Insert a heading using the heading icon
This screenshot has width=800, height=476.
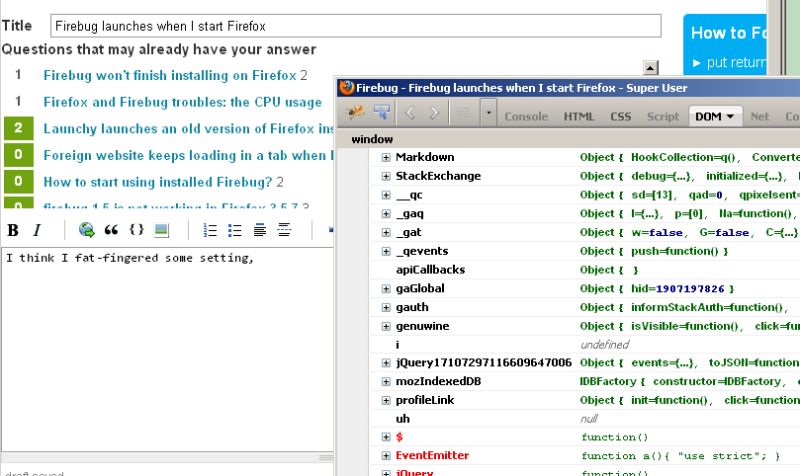(260, 231)
